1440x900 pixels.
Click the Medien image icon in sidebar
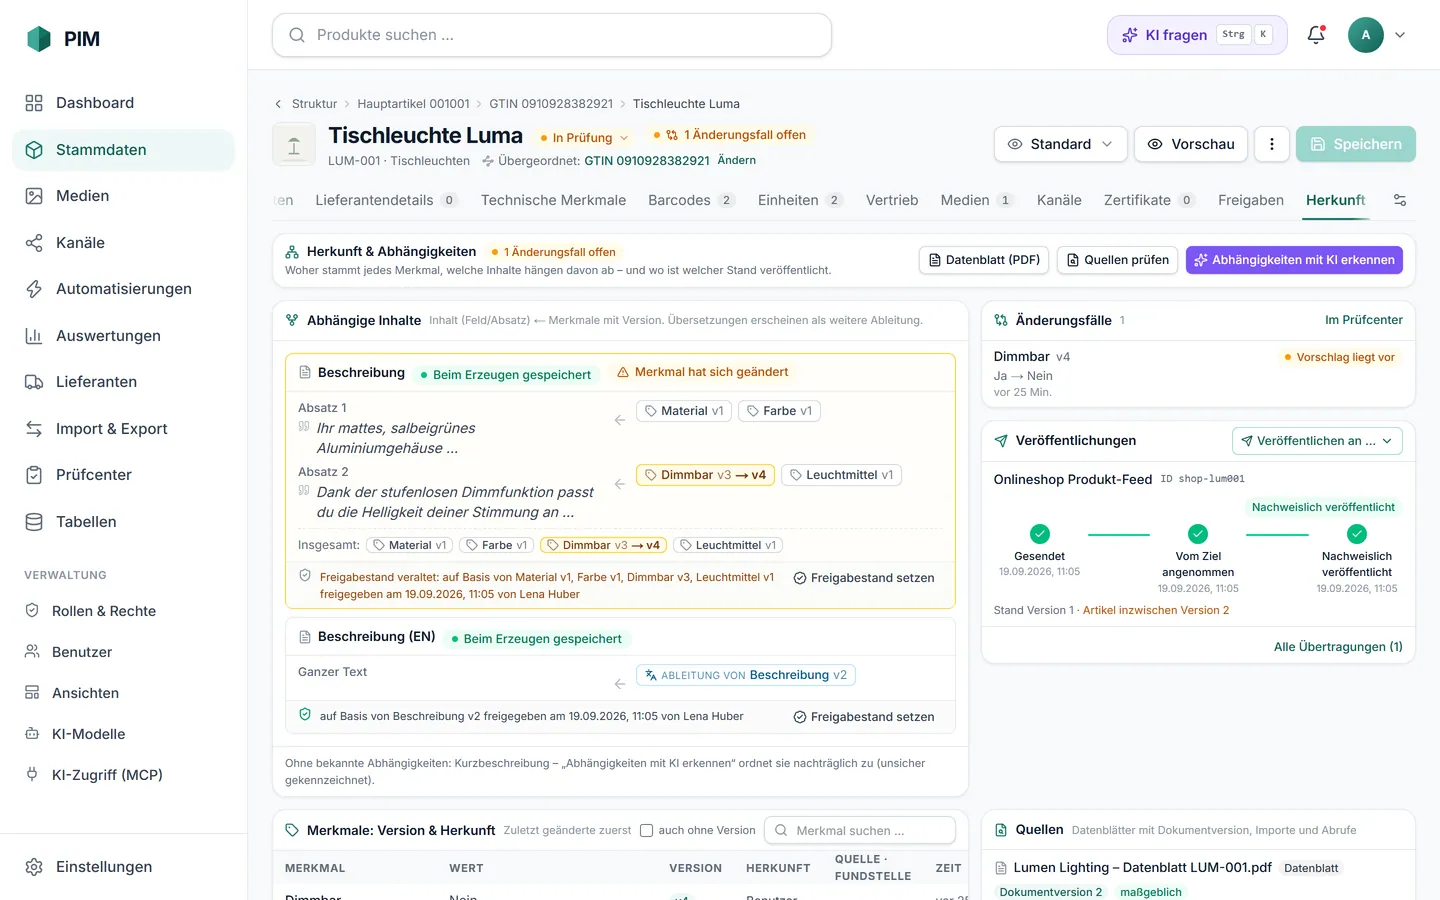pos(34,196)
